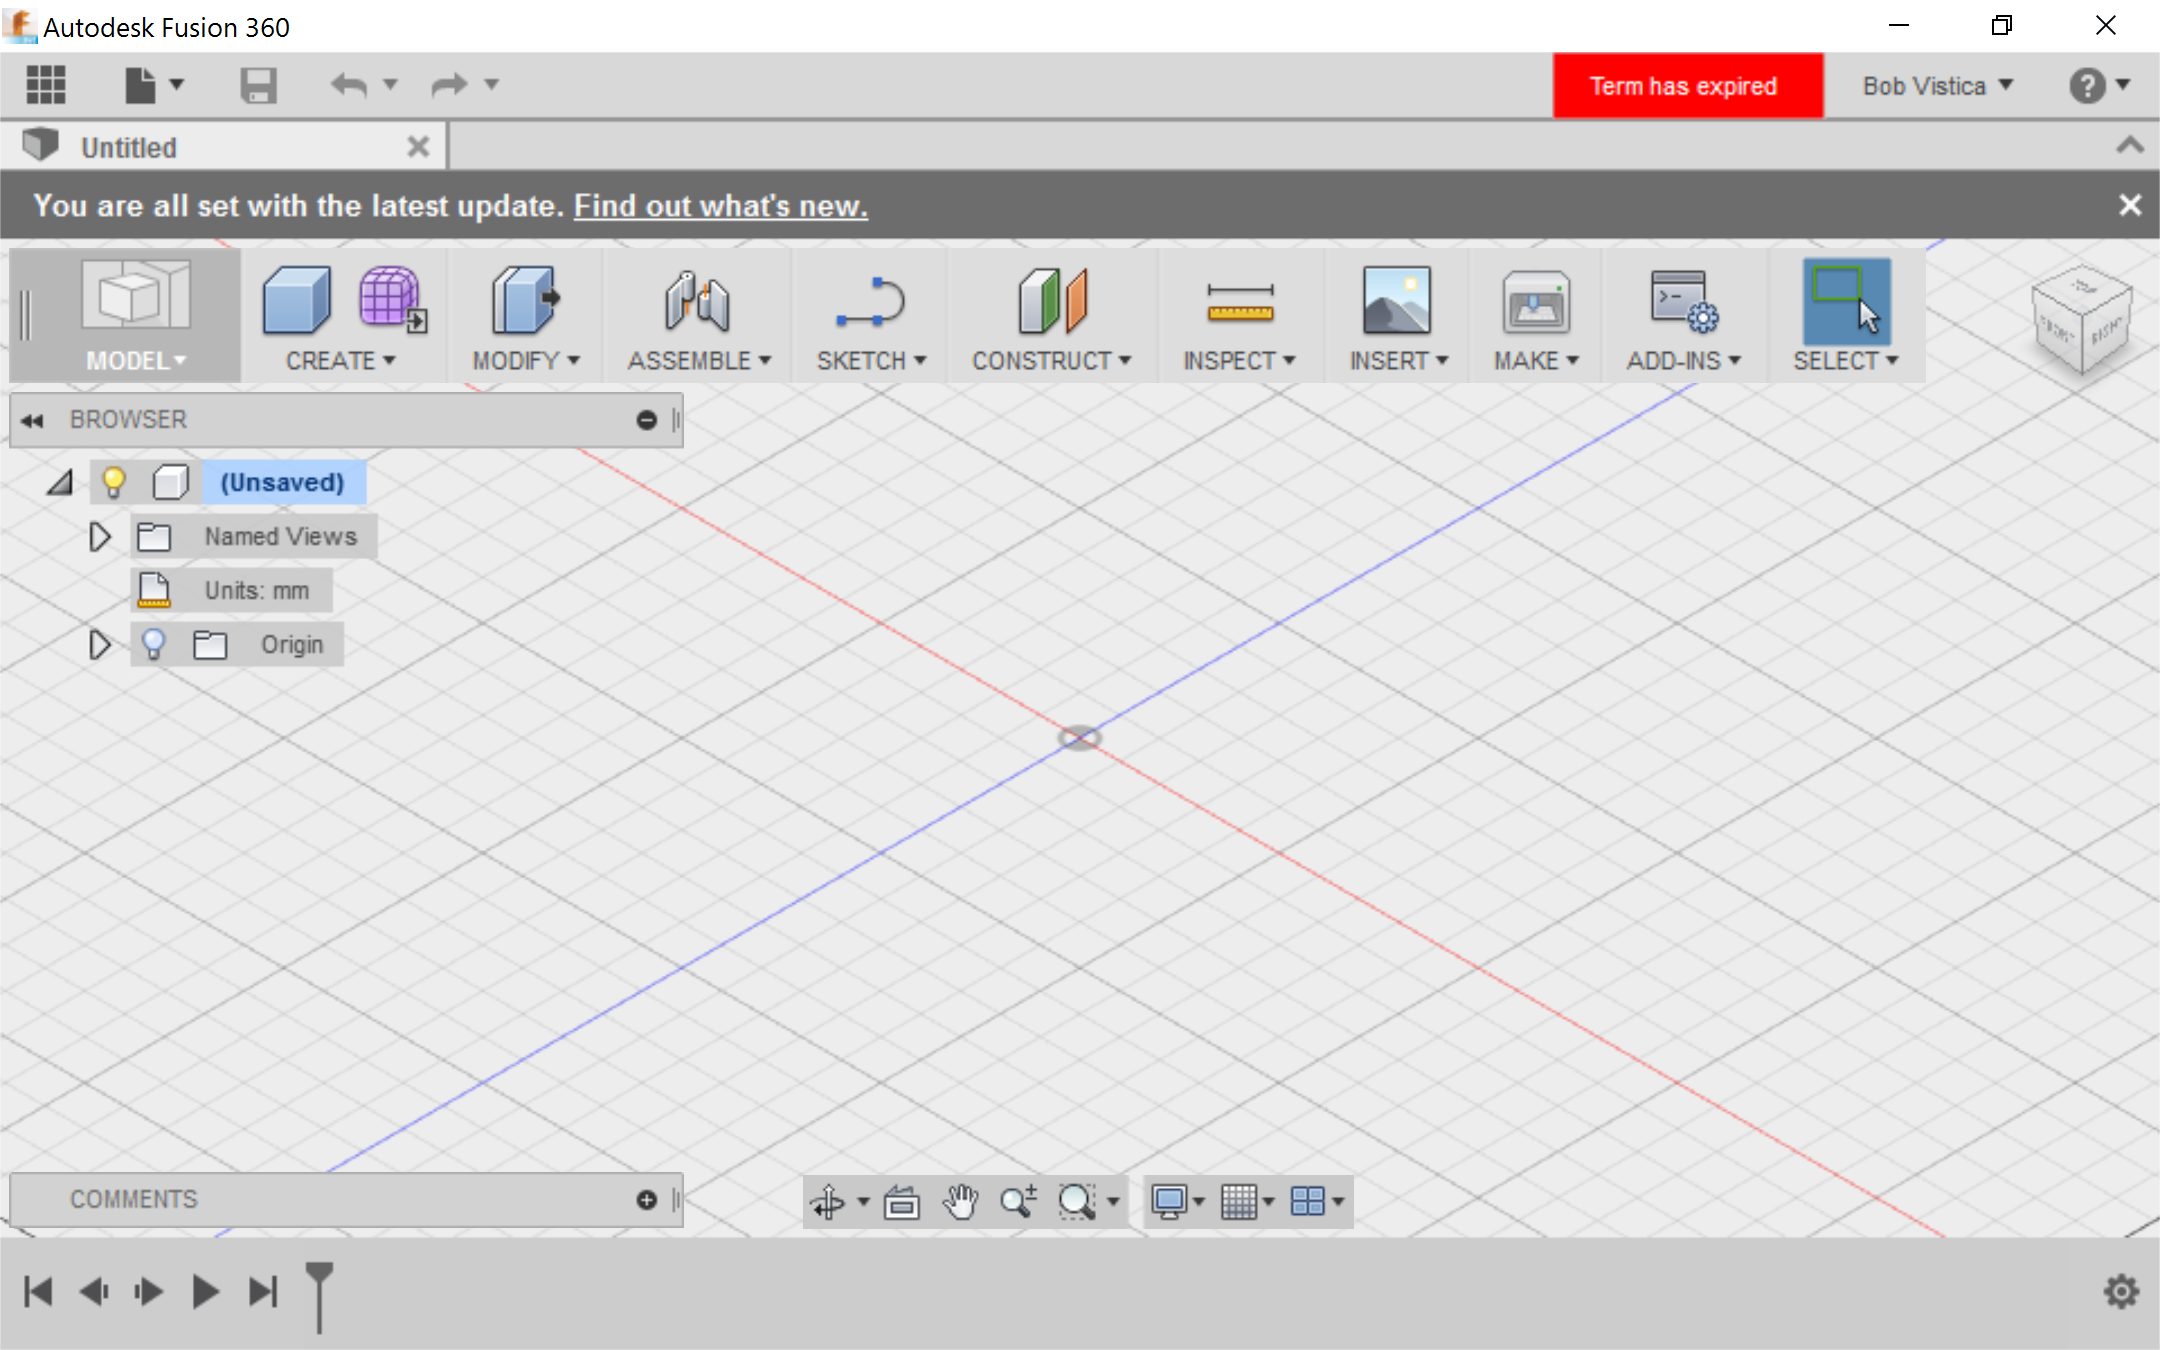Click the Create Box solid icon
Viewport: 2160px width, 1350px height.
pyautogui.click(x=296, y=300)
